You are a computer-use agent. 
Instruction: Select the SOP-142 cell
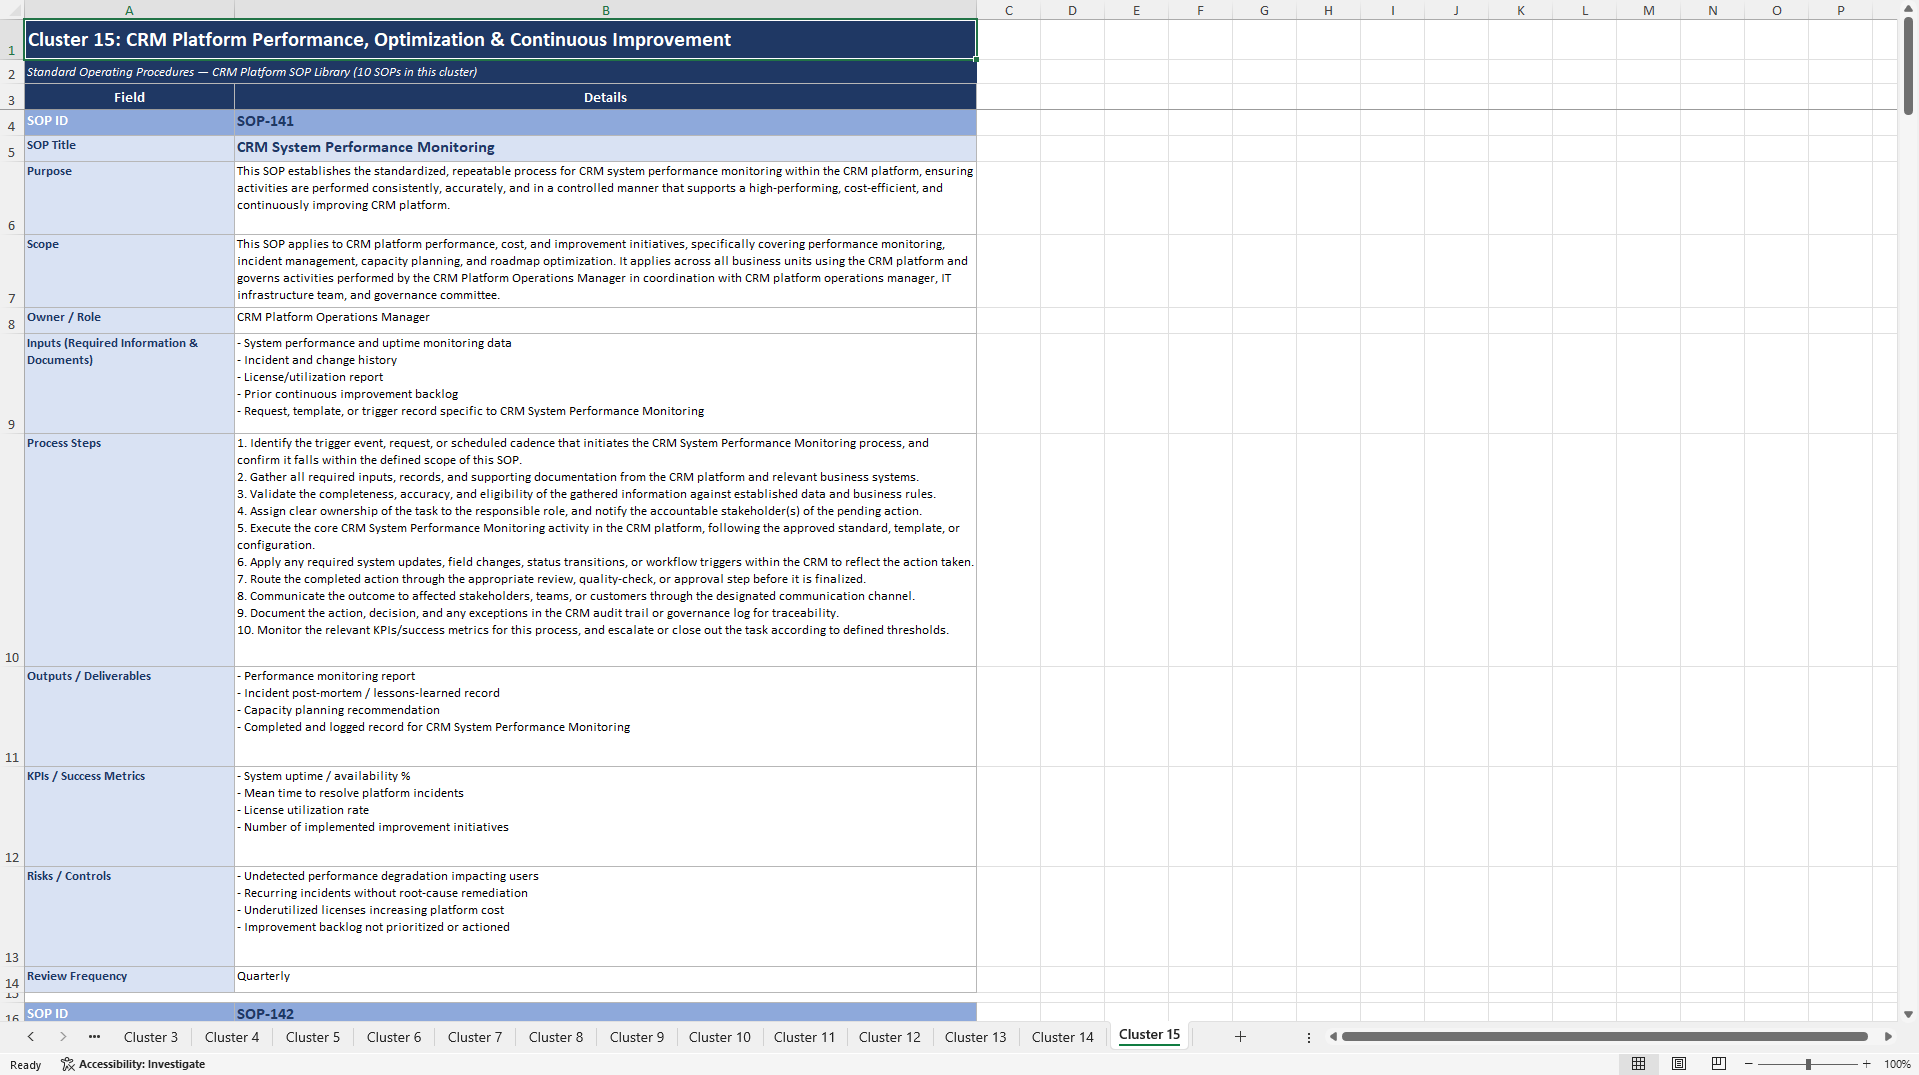[606, 1012]
